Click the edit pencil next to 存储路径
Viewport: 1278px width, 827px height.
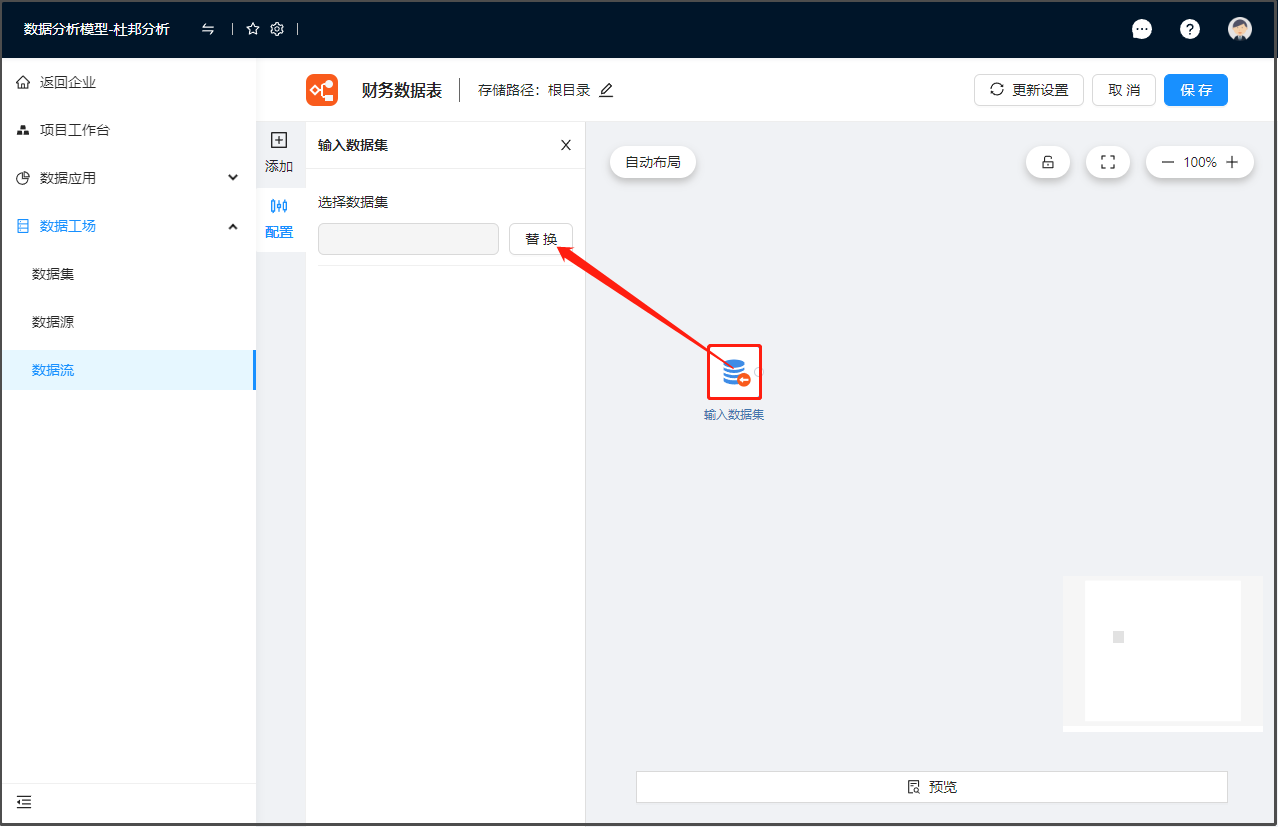(x=606, y=90)
